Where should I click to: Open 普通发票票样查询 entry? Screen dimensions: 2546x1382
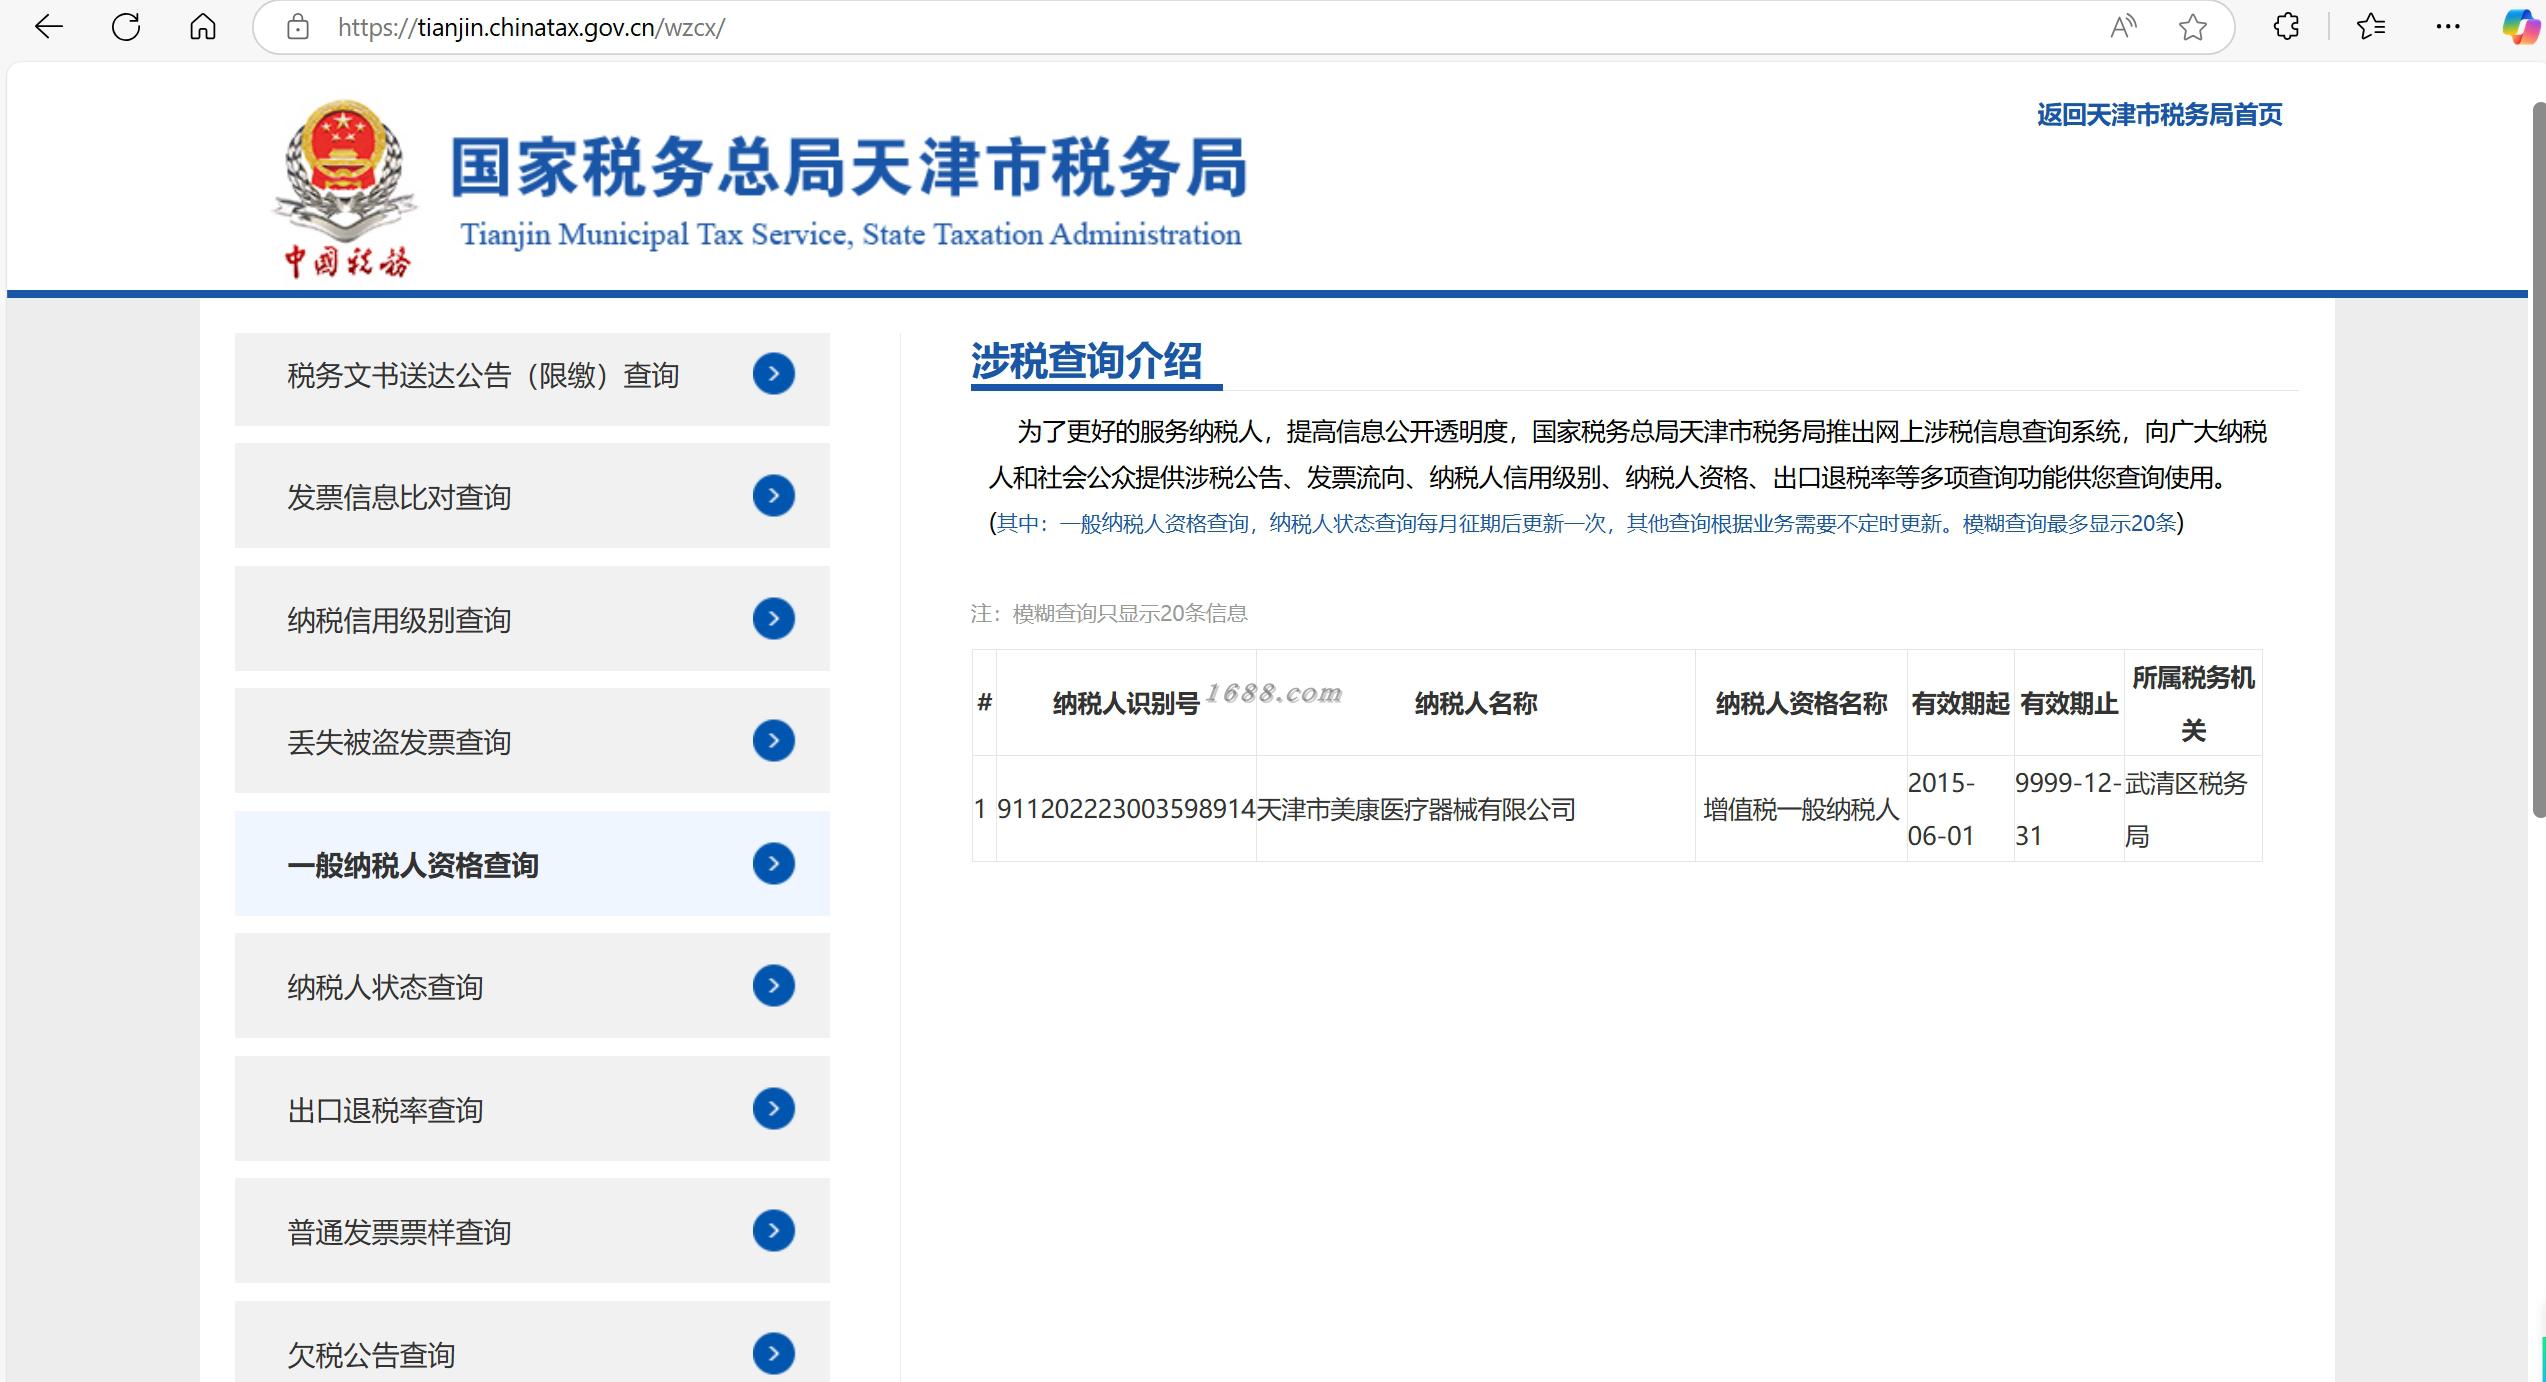(x=399, y=1232)
